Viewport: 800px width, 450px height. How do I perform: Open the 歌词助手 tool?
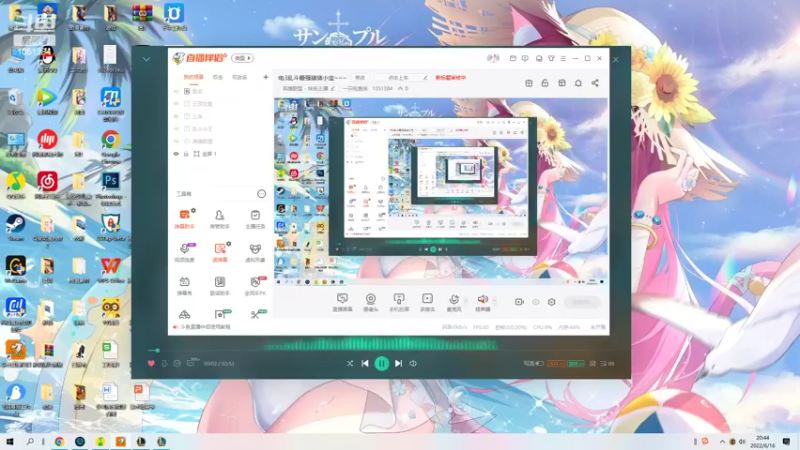tap(219, 285)
